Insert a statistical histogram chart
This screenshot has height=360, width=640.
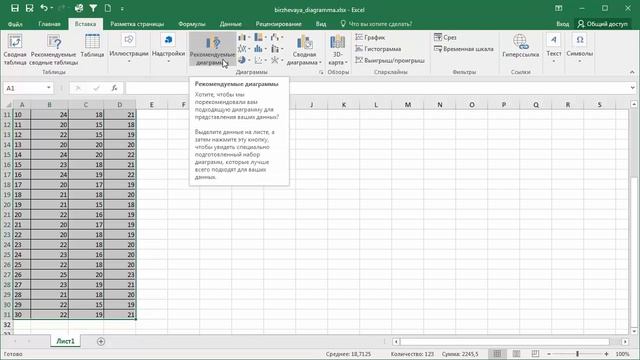[x=260, y=49]
